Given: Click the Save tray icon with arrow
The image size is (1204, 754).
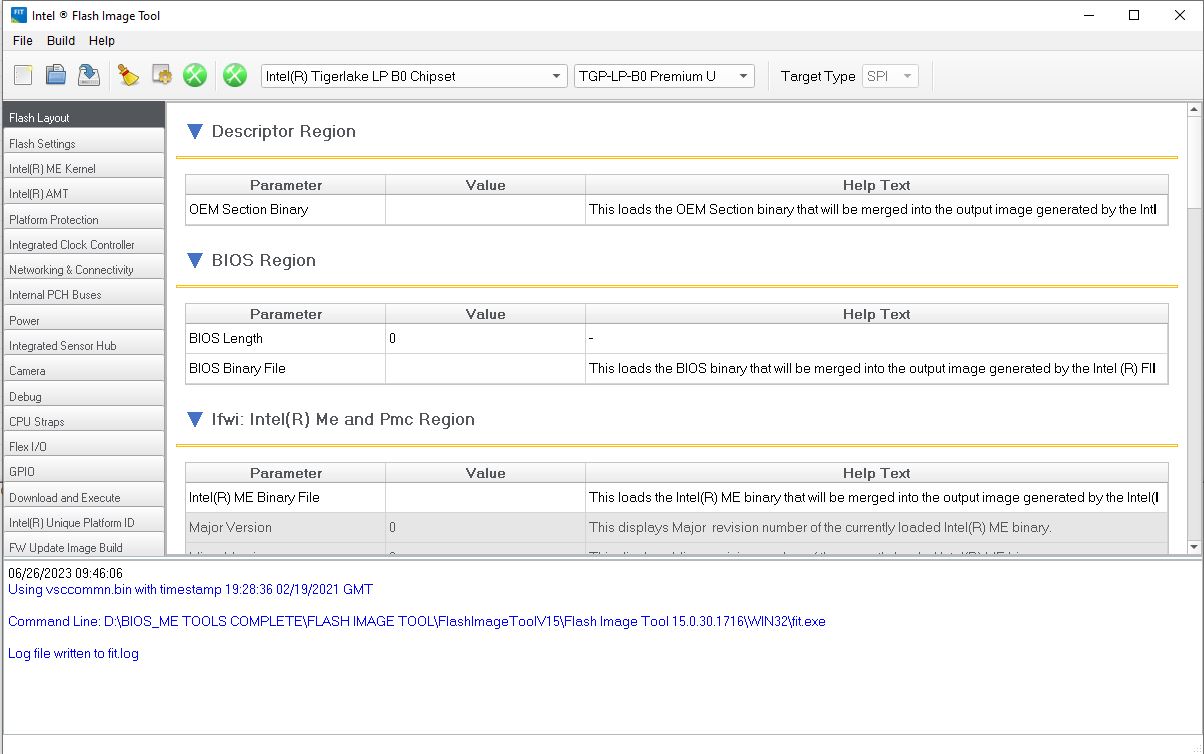Looking at the screenshot, I should pyautogui.click(x=89, y=75).
